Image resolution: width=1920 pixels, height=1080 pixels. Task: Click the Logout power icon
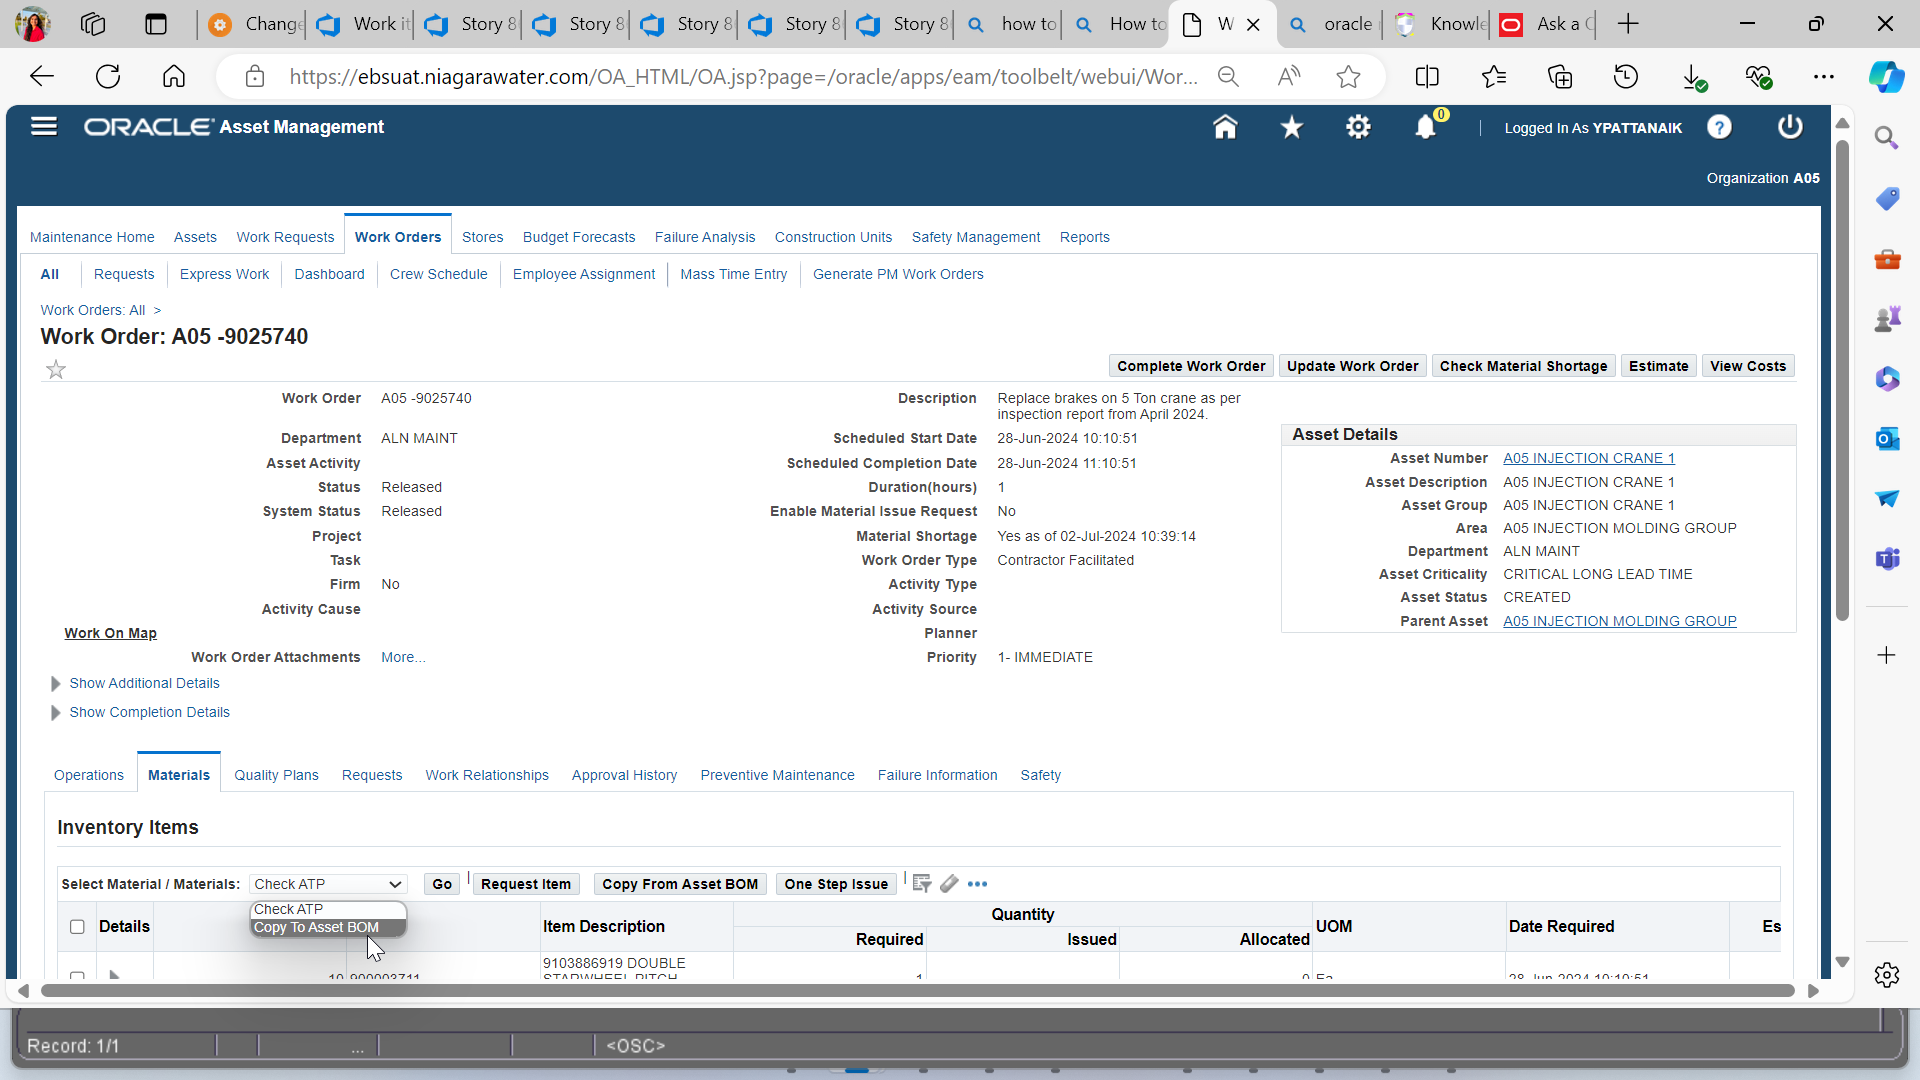(1790, 127)
